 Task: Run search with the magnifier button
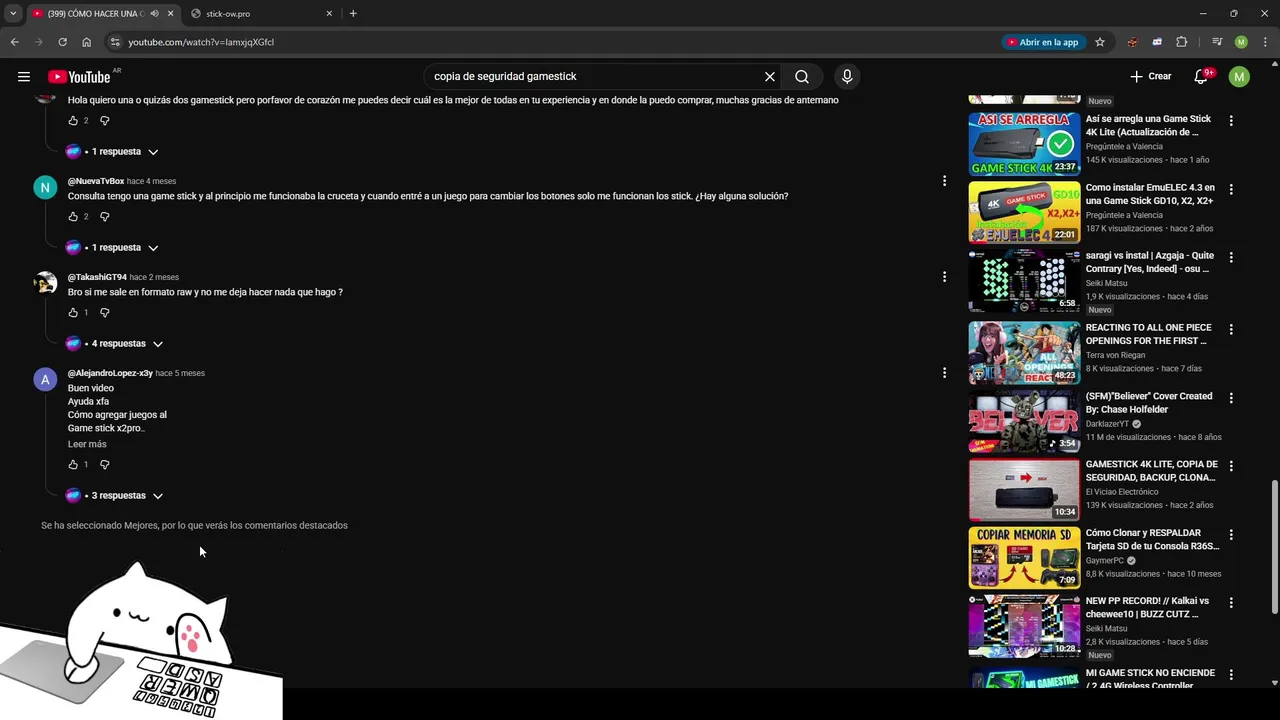pos(802,77)
